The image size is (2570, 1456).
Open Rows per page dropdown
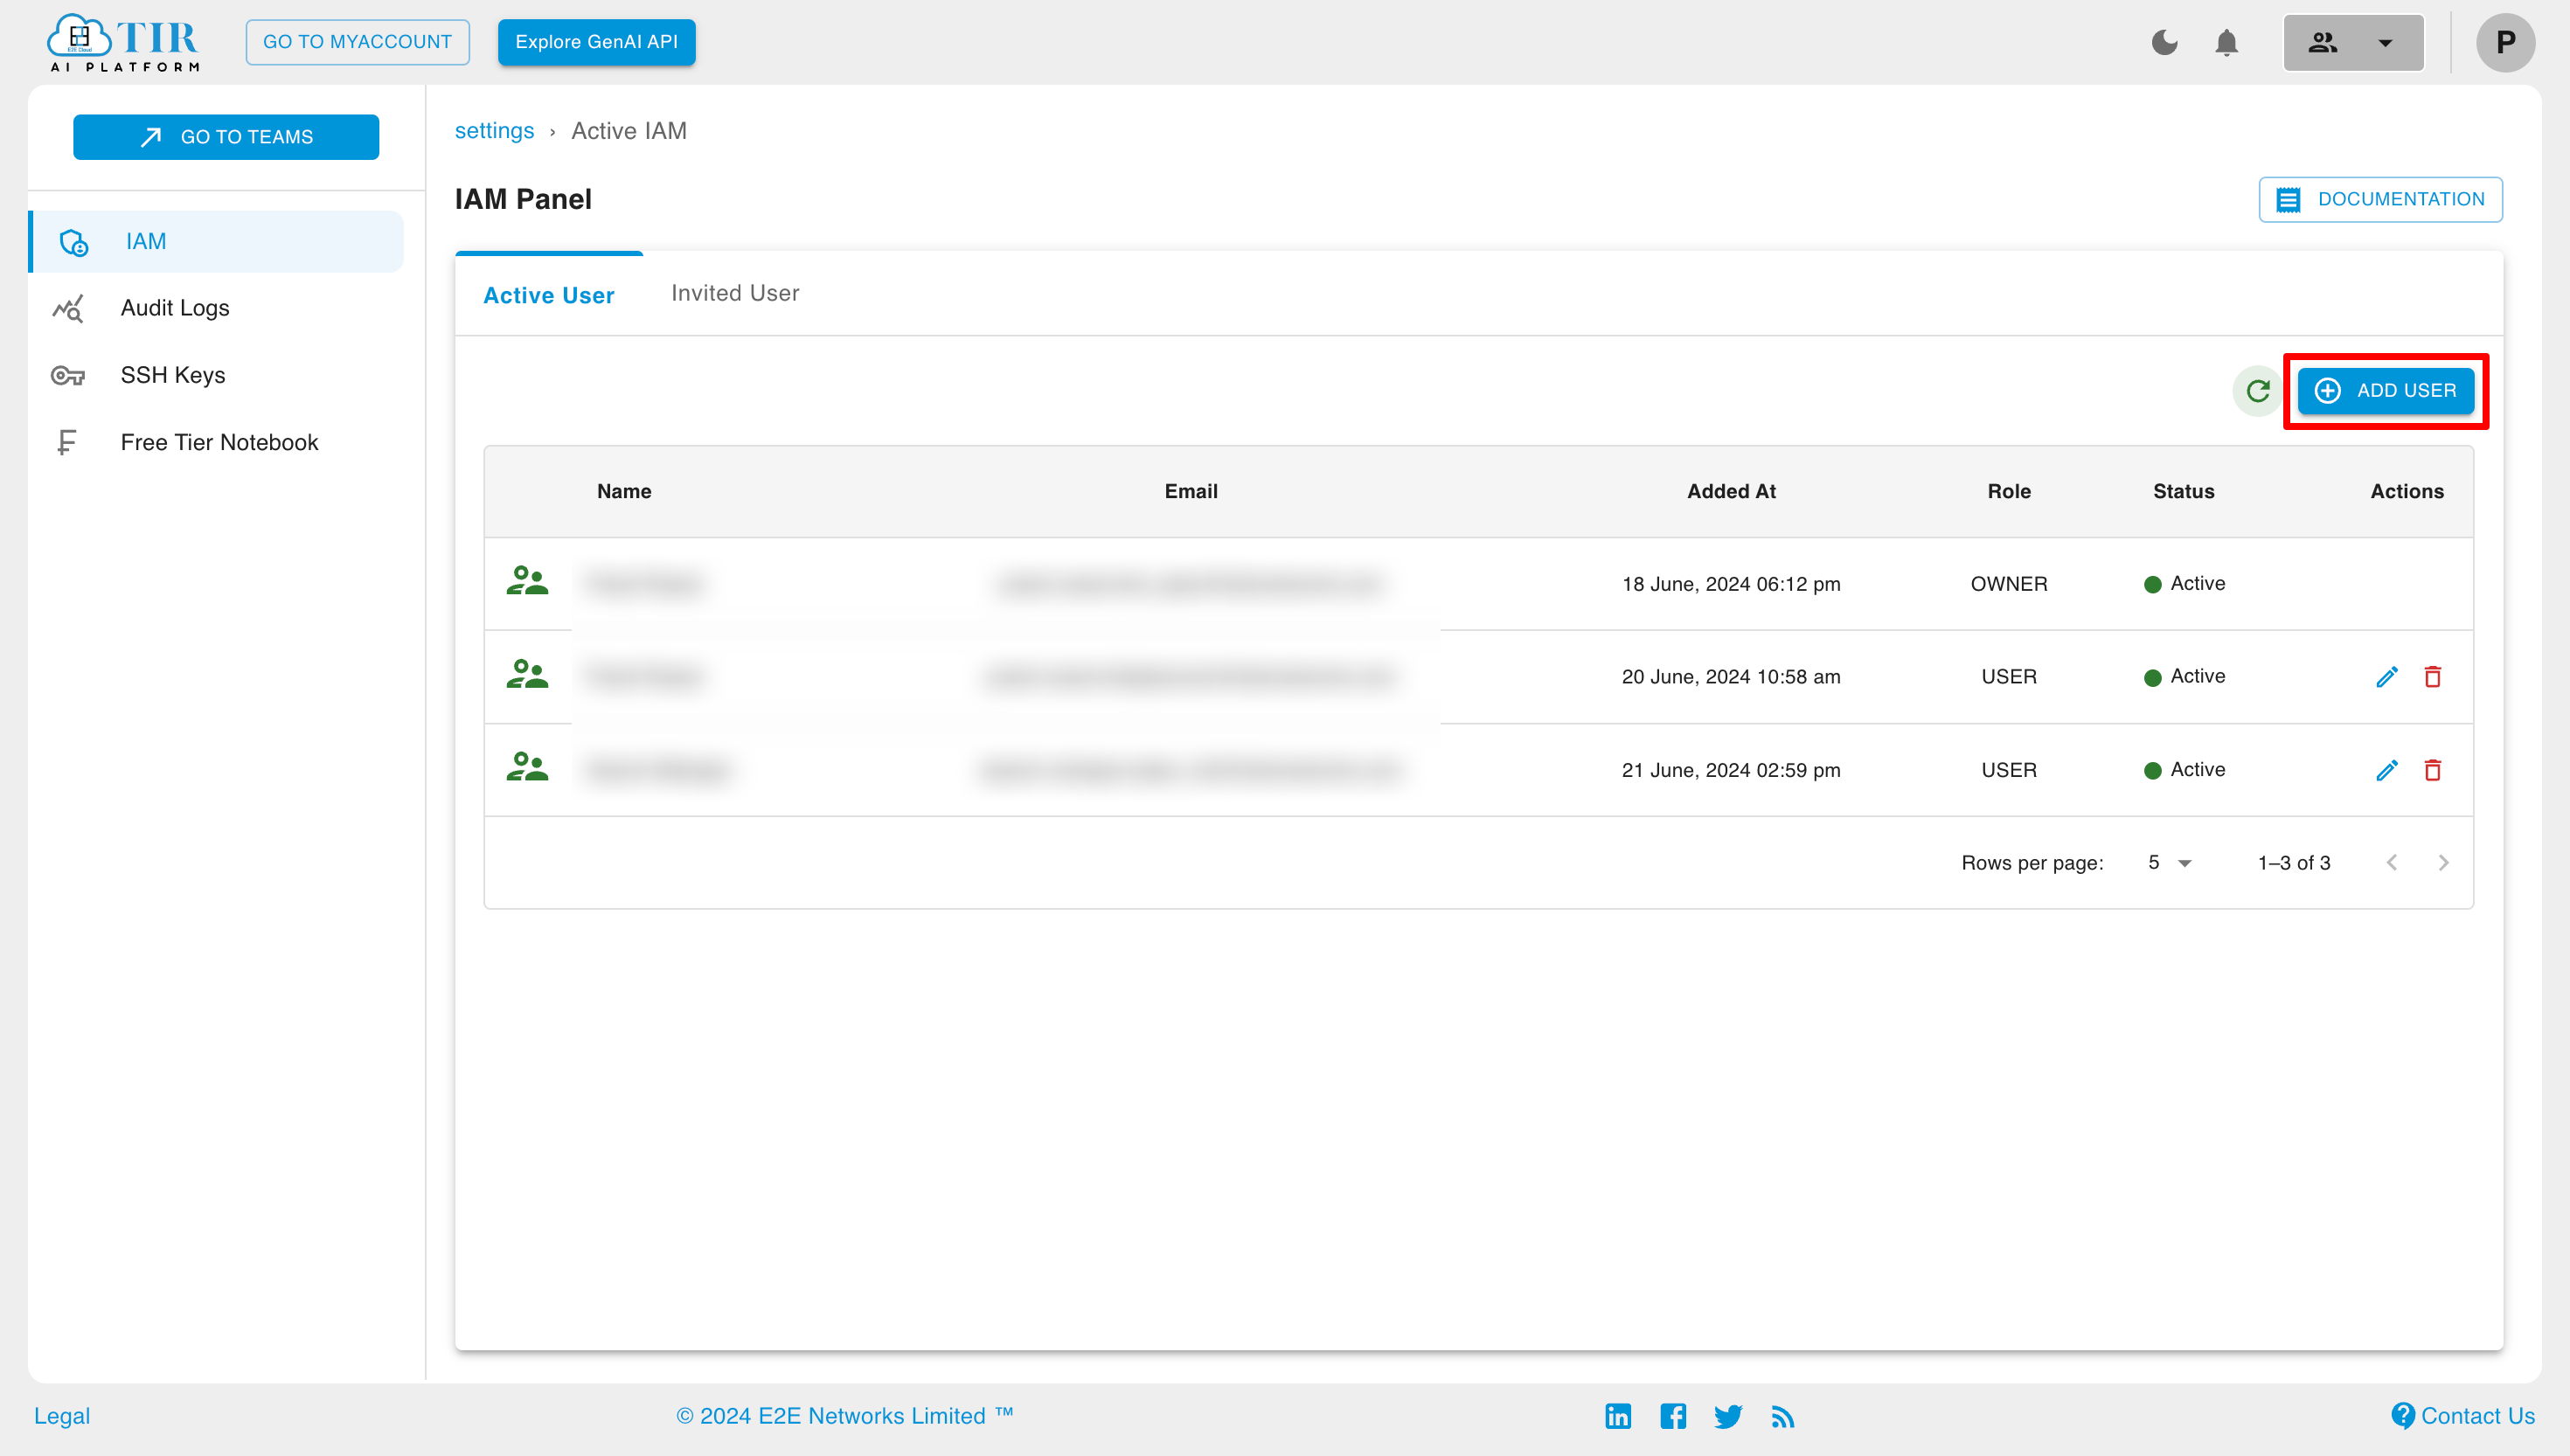tap(2169, 863)
